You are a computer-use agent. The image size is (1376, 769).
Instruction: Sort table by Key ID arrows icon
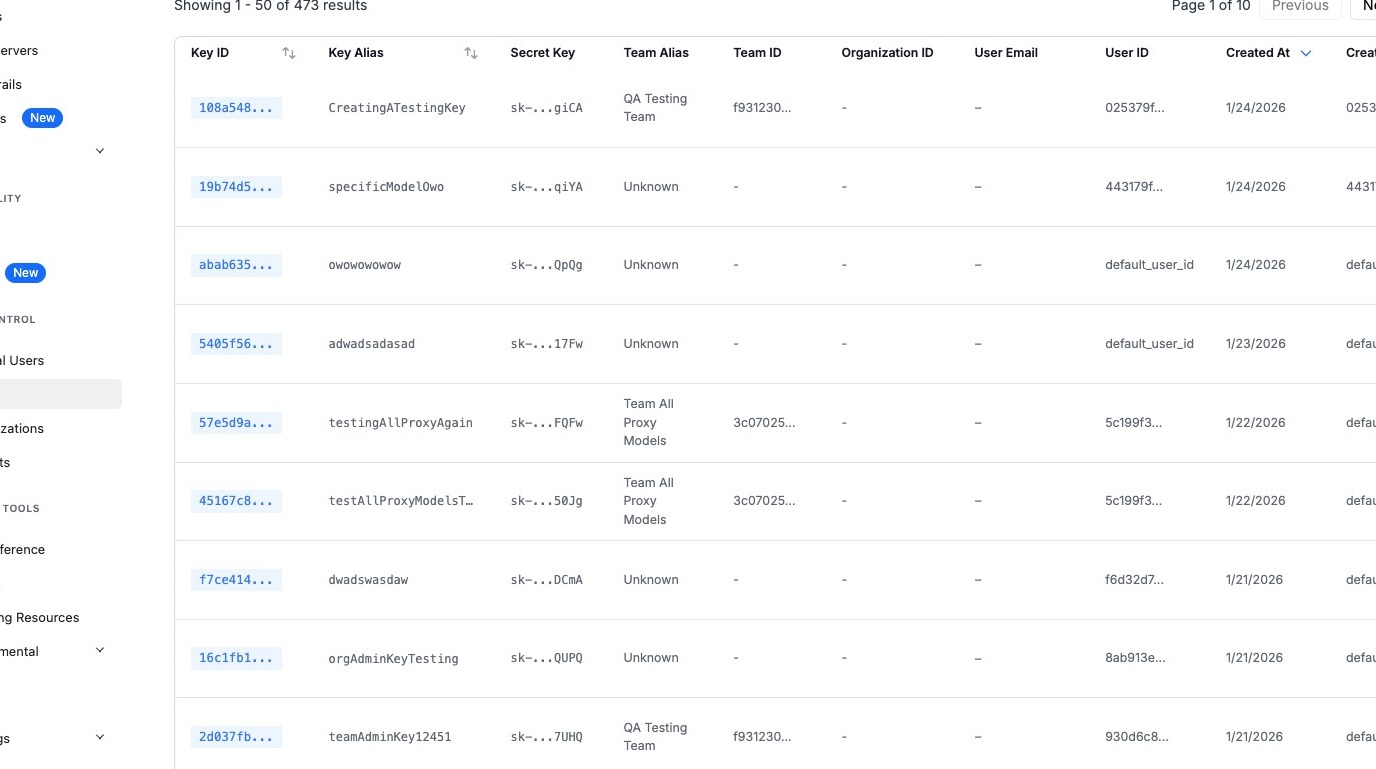[289, 53]
